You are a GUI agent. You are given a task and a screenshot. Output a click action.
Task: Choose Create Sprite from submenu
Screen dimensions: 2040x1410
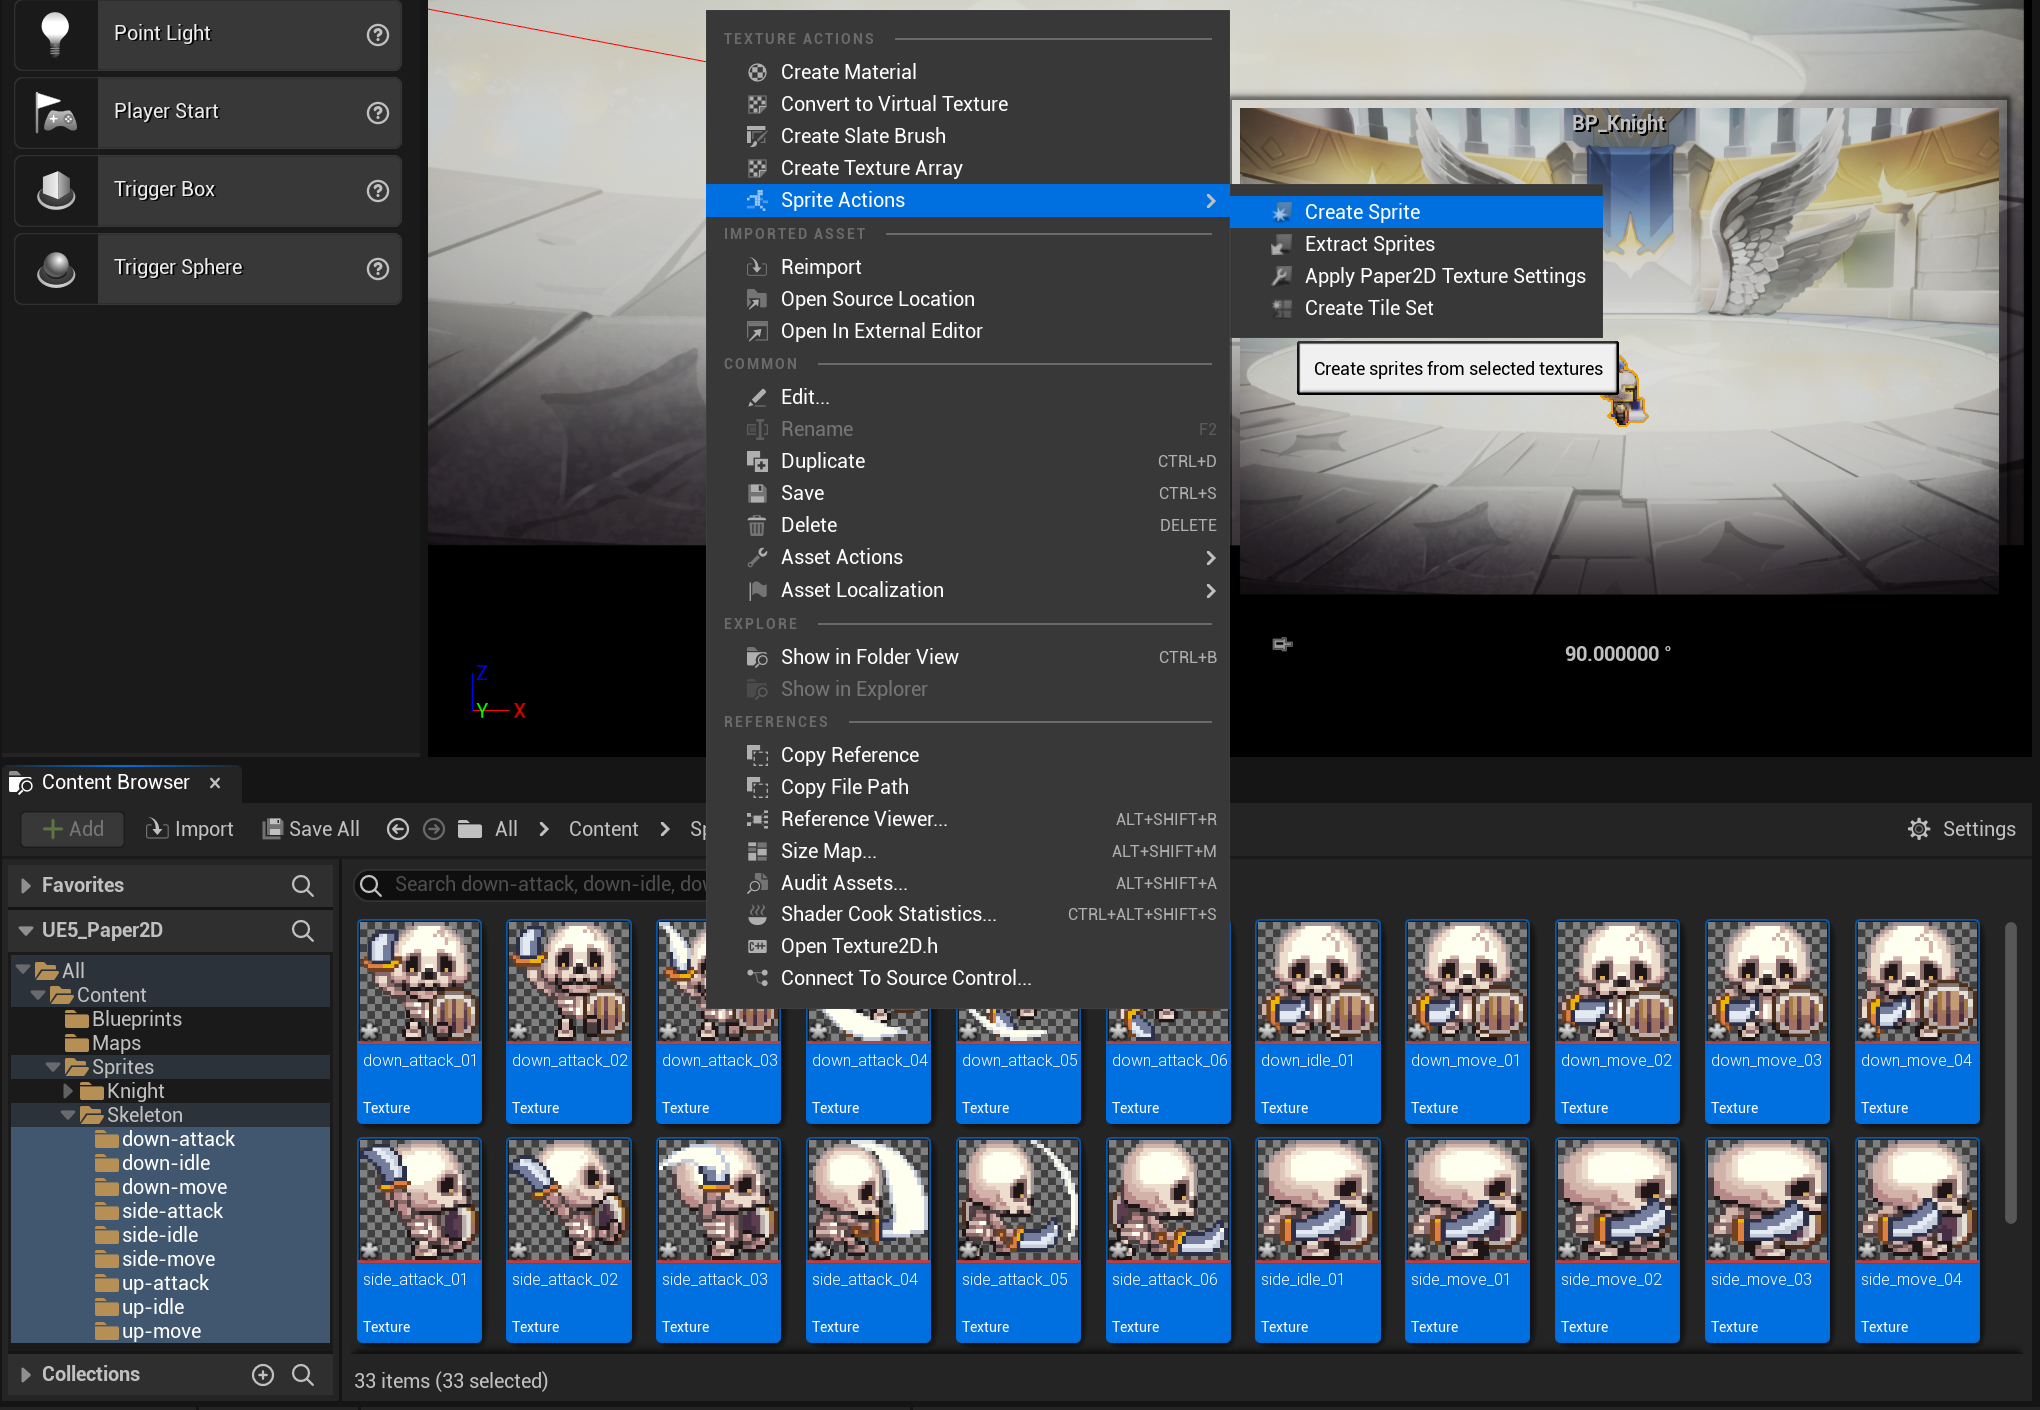(x=1416, y=212)
